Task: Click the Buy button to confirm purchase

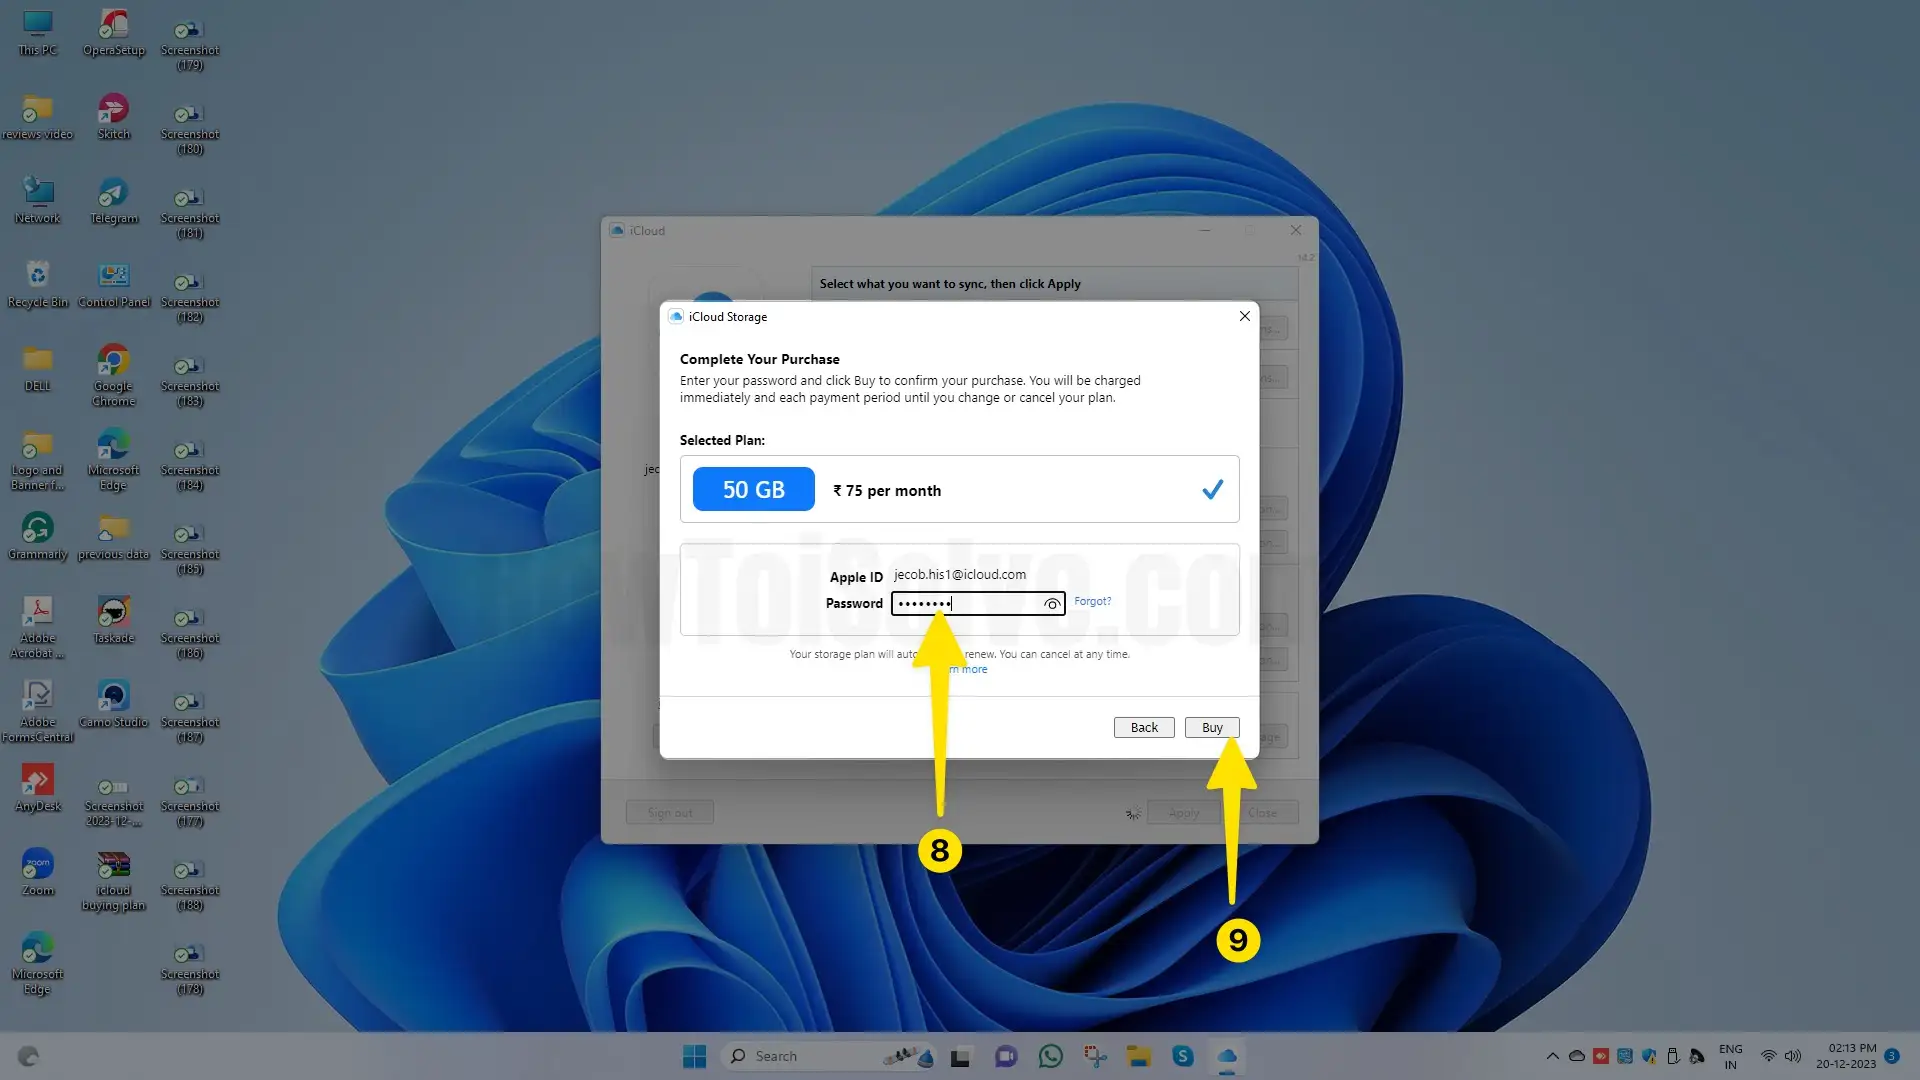Action: point(1211,727)
